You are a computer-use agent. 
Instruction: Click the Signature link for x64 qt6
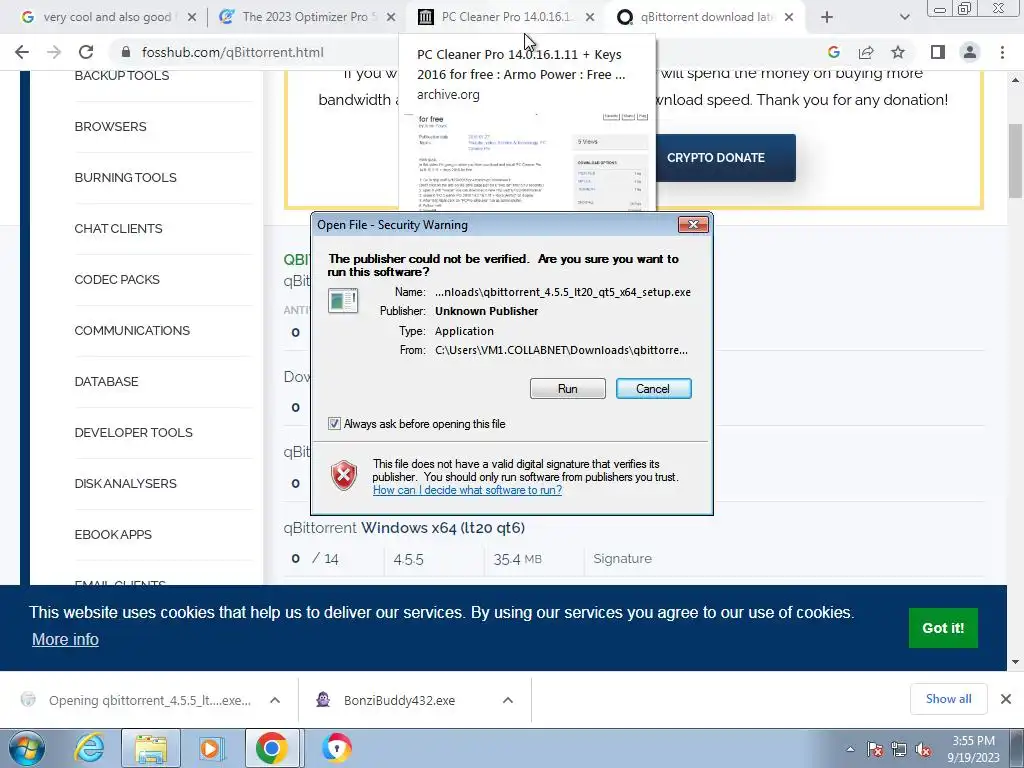[622, 558]
